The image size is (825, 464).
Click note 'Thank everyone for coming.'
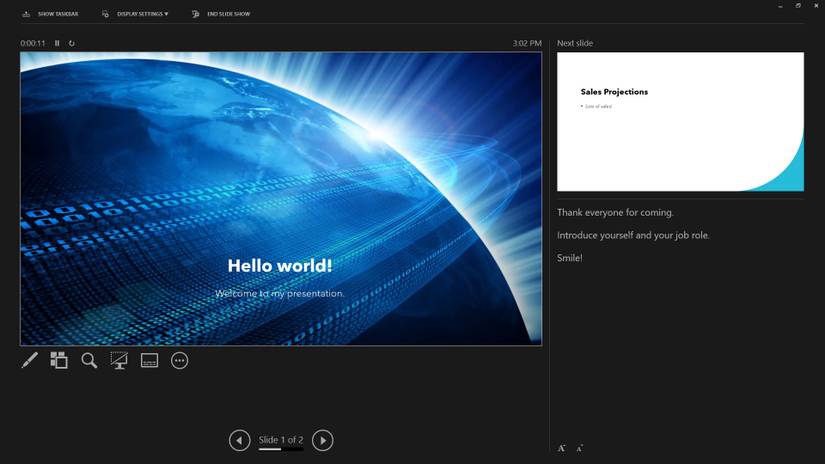(x=615, y=213)
